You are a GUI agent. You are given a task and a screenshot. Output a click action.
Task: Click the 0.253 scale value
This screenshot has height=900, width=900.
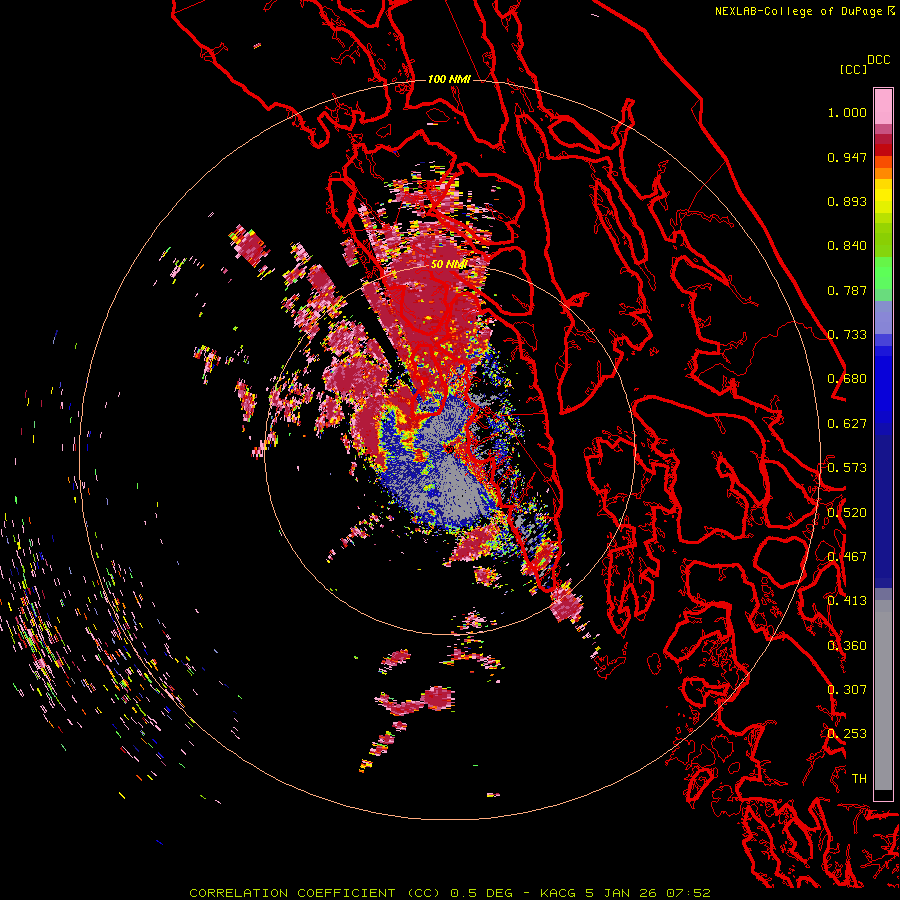pos(847,734)
